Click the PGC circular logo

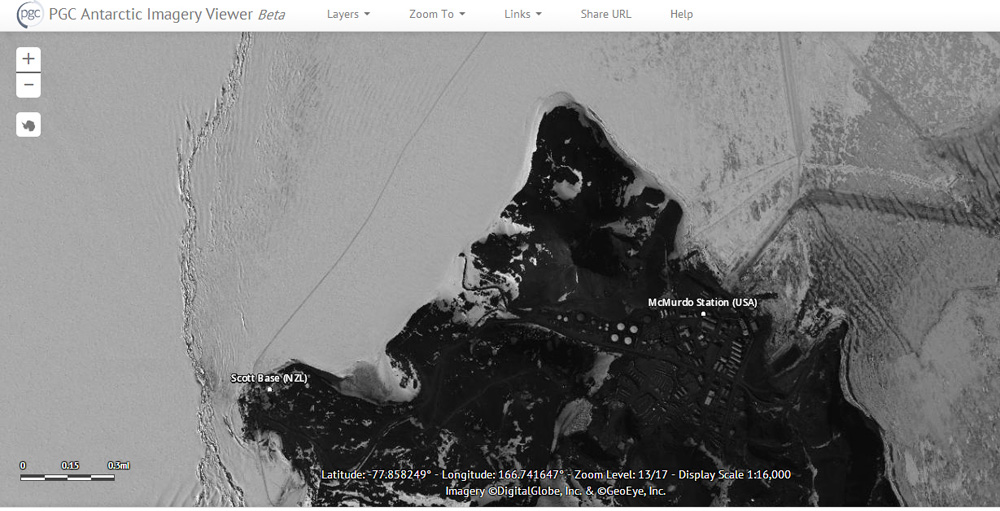point(30,15)
